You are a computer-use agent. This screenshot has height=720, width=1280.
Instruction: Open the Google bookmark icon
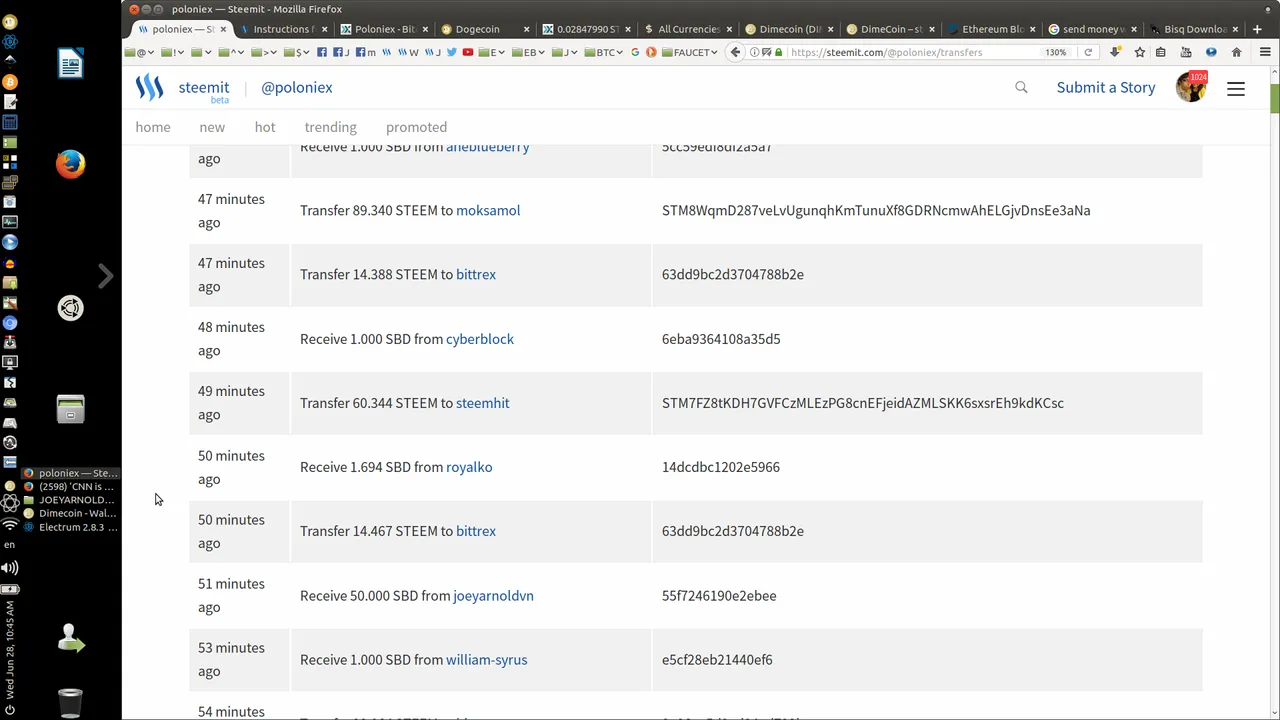635,52
